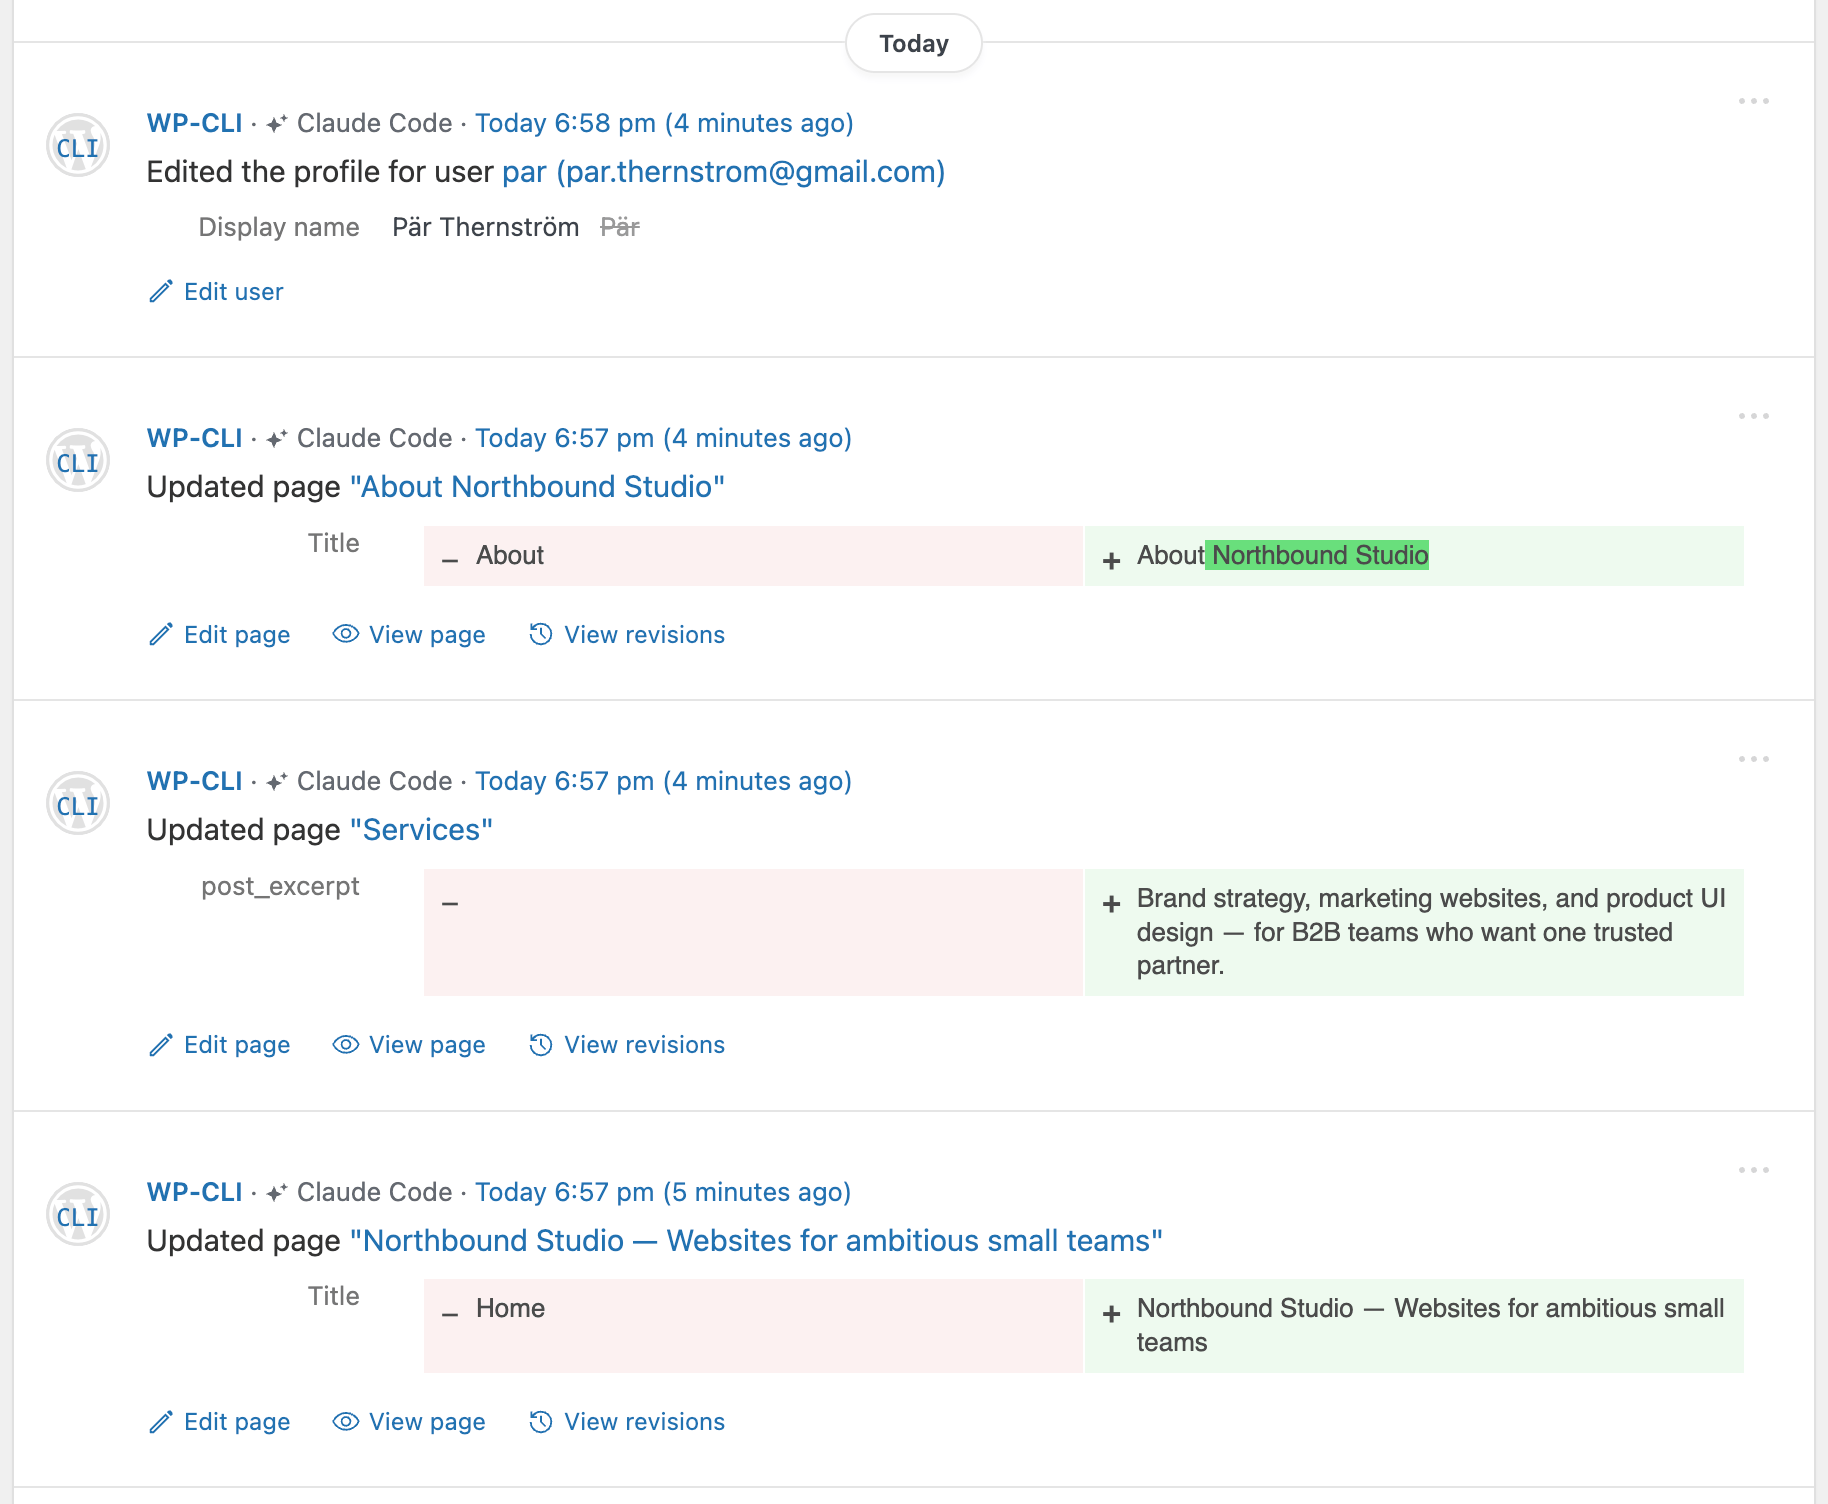The height and width of the screenshot is (1504, 1828).
Task: Click the Today date separator pill
Action: (914, 43)
